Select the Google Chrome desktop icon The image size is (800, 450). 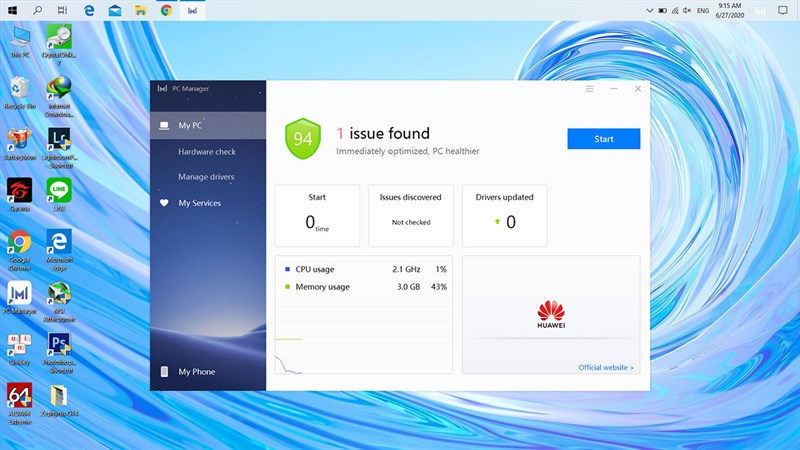19,250
